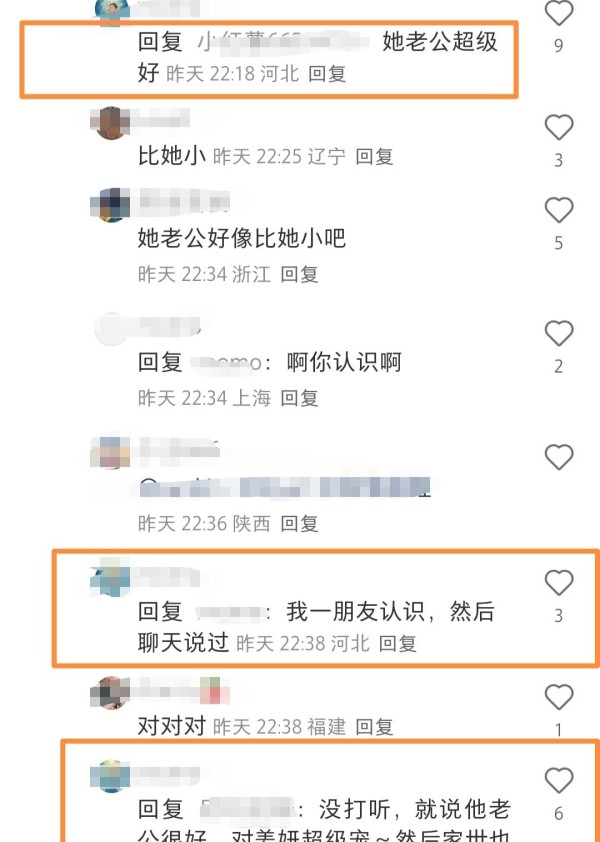Like the 我一朋友认识 reply comment
Viewport: 600px width, 842px height.
(x=559, y=583)
